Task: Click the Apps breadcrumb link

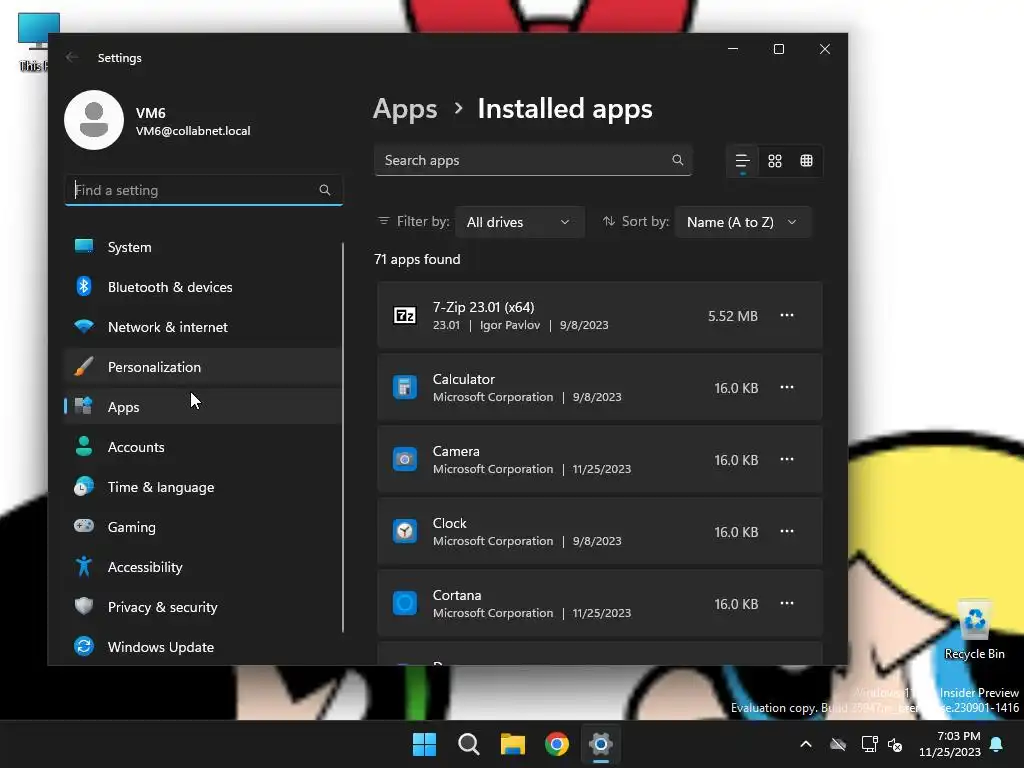Action: pyautogui.click(x=405, y=109)
